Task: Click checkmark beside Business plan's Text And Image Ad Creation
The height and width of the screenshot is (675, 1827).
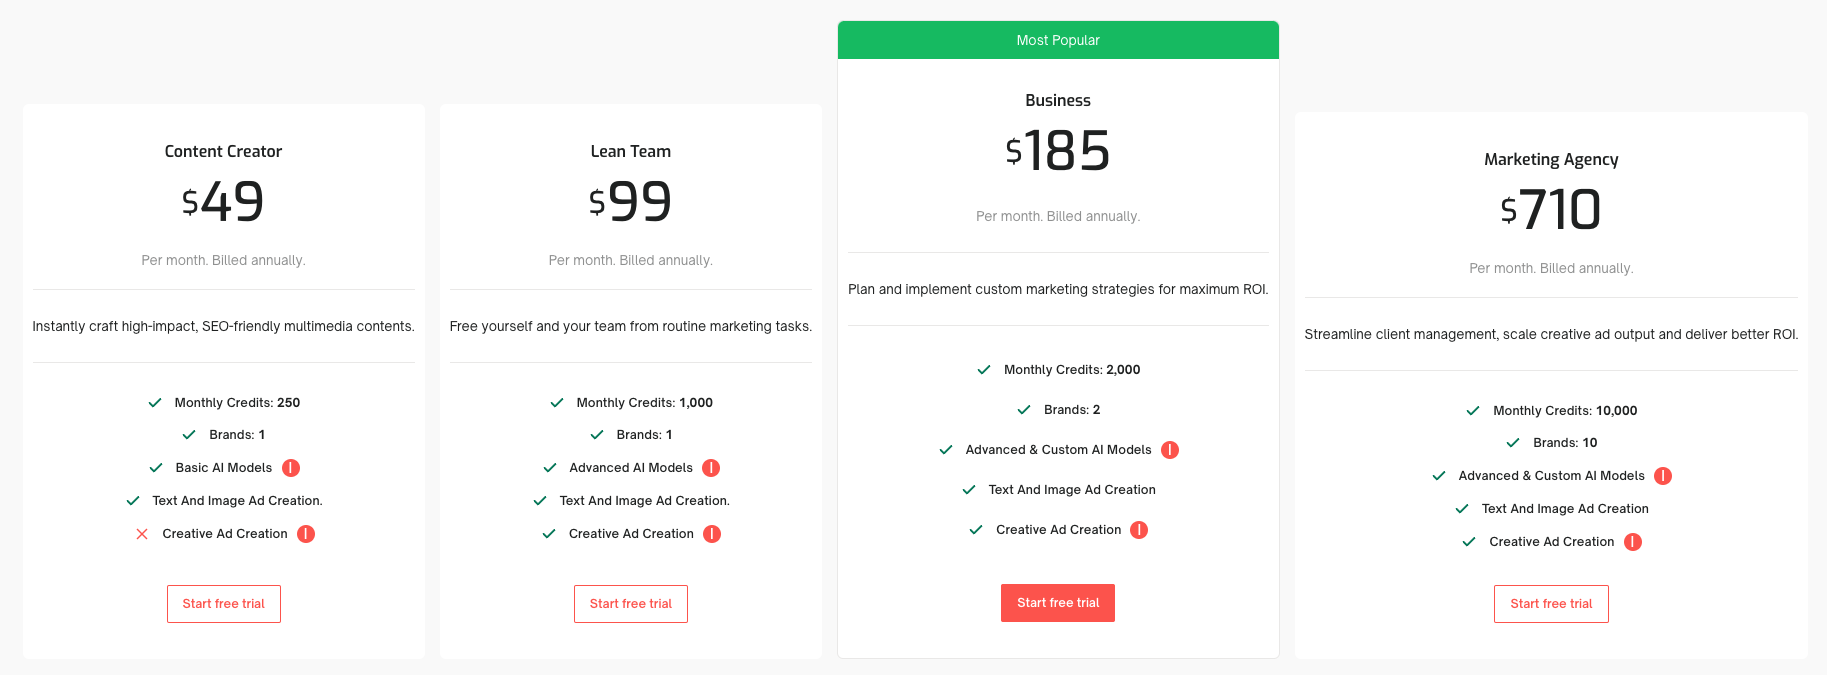Action: tap(968, 489)
